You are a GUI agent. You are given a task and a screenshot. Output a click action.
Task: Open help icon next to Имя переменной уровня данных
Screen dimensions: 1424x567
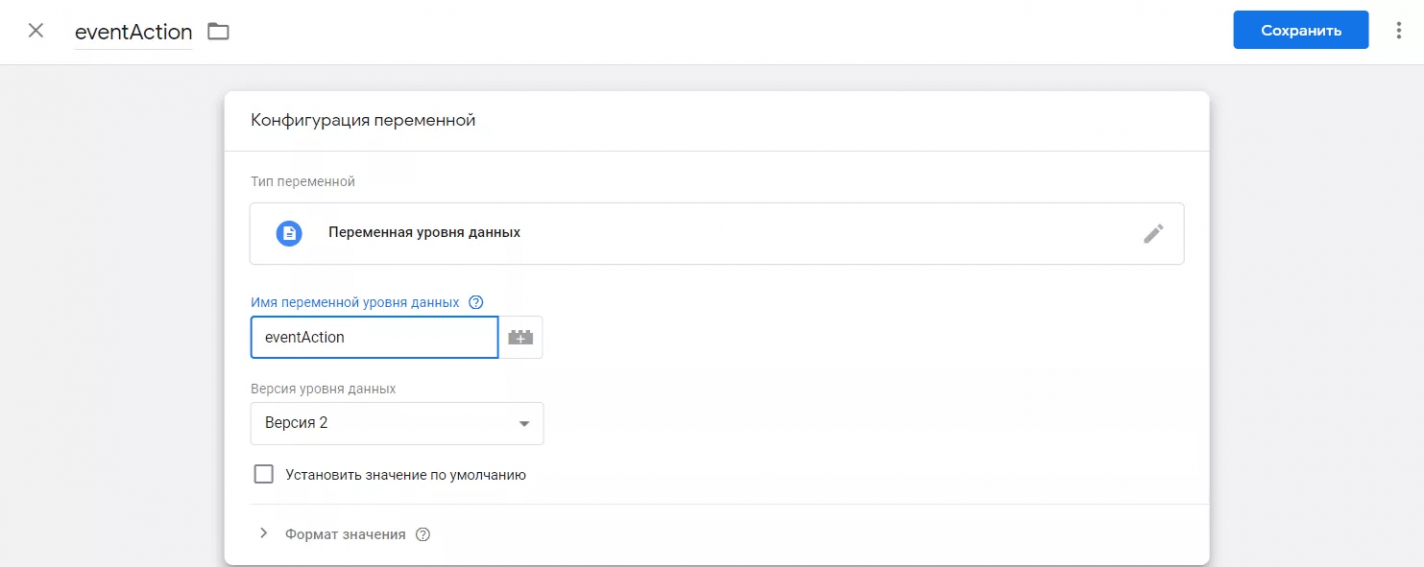click(x=476, y=302)
